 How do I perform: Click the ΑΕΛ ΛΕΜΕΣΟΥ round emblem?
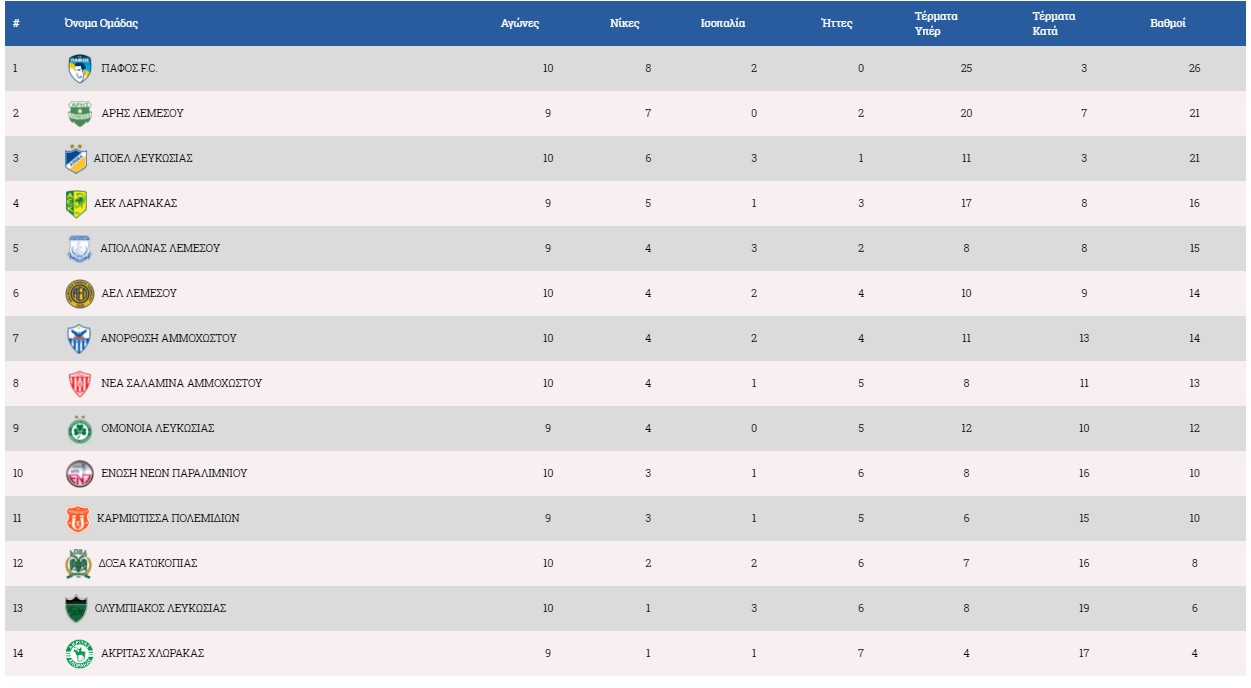tap(79, 293)
